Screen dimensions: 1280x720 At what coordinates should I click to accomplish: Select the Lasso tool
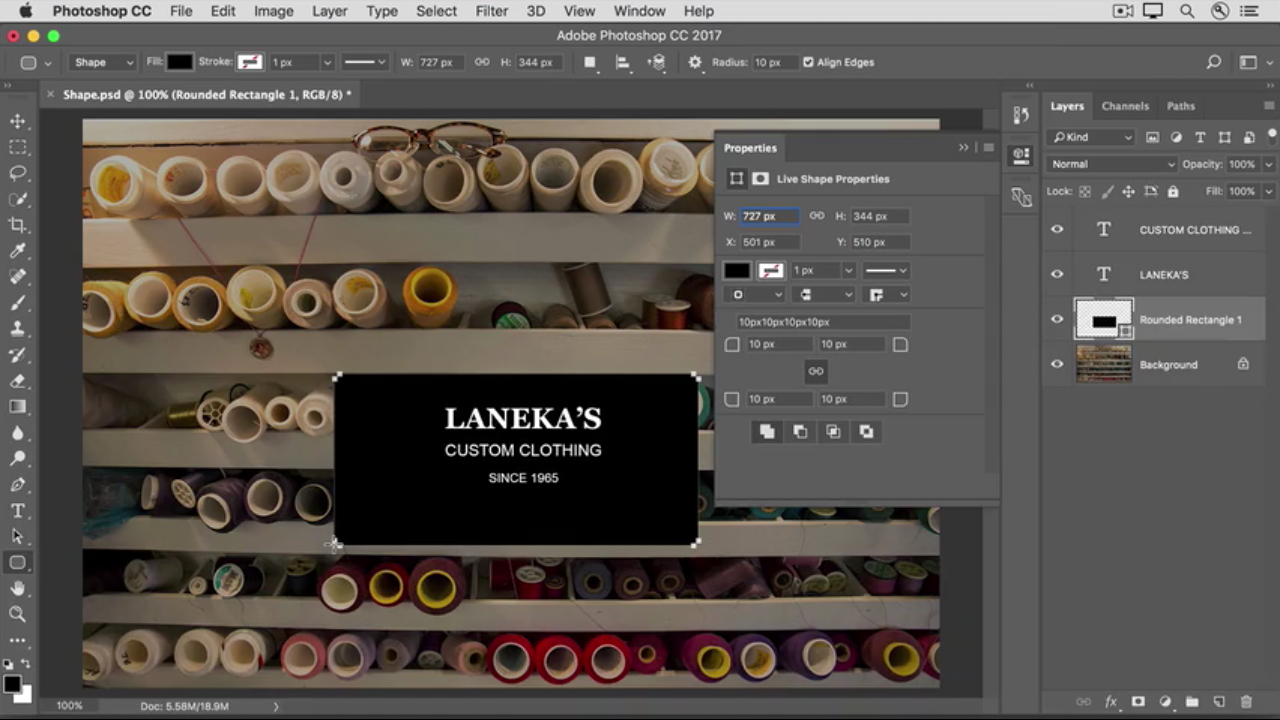(x=18, y=173)
